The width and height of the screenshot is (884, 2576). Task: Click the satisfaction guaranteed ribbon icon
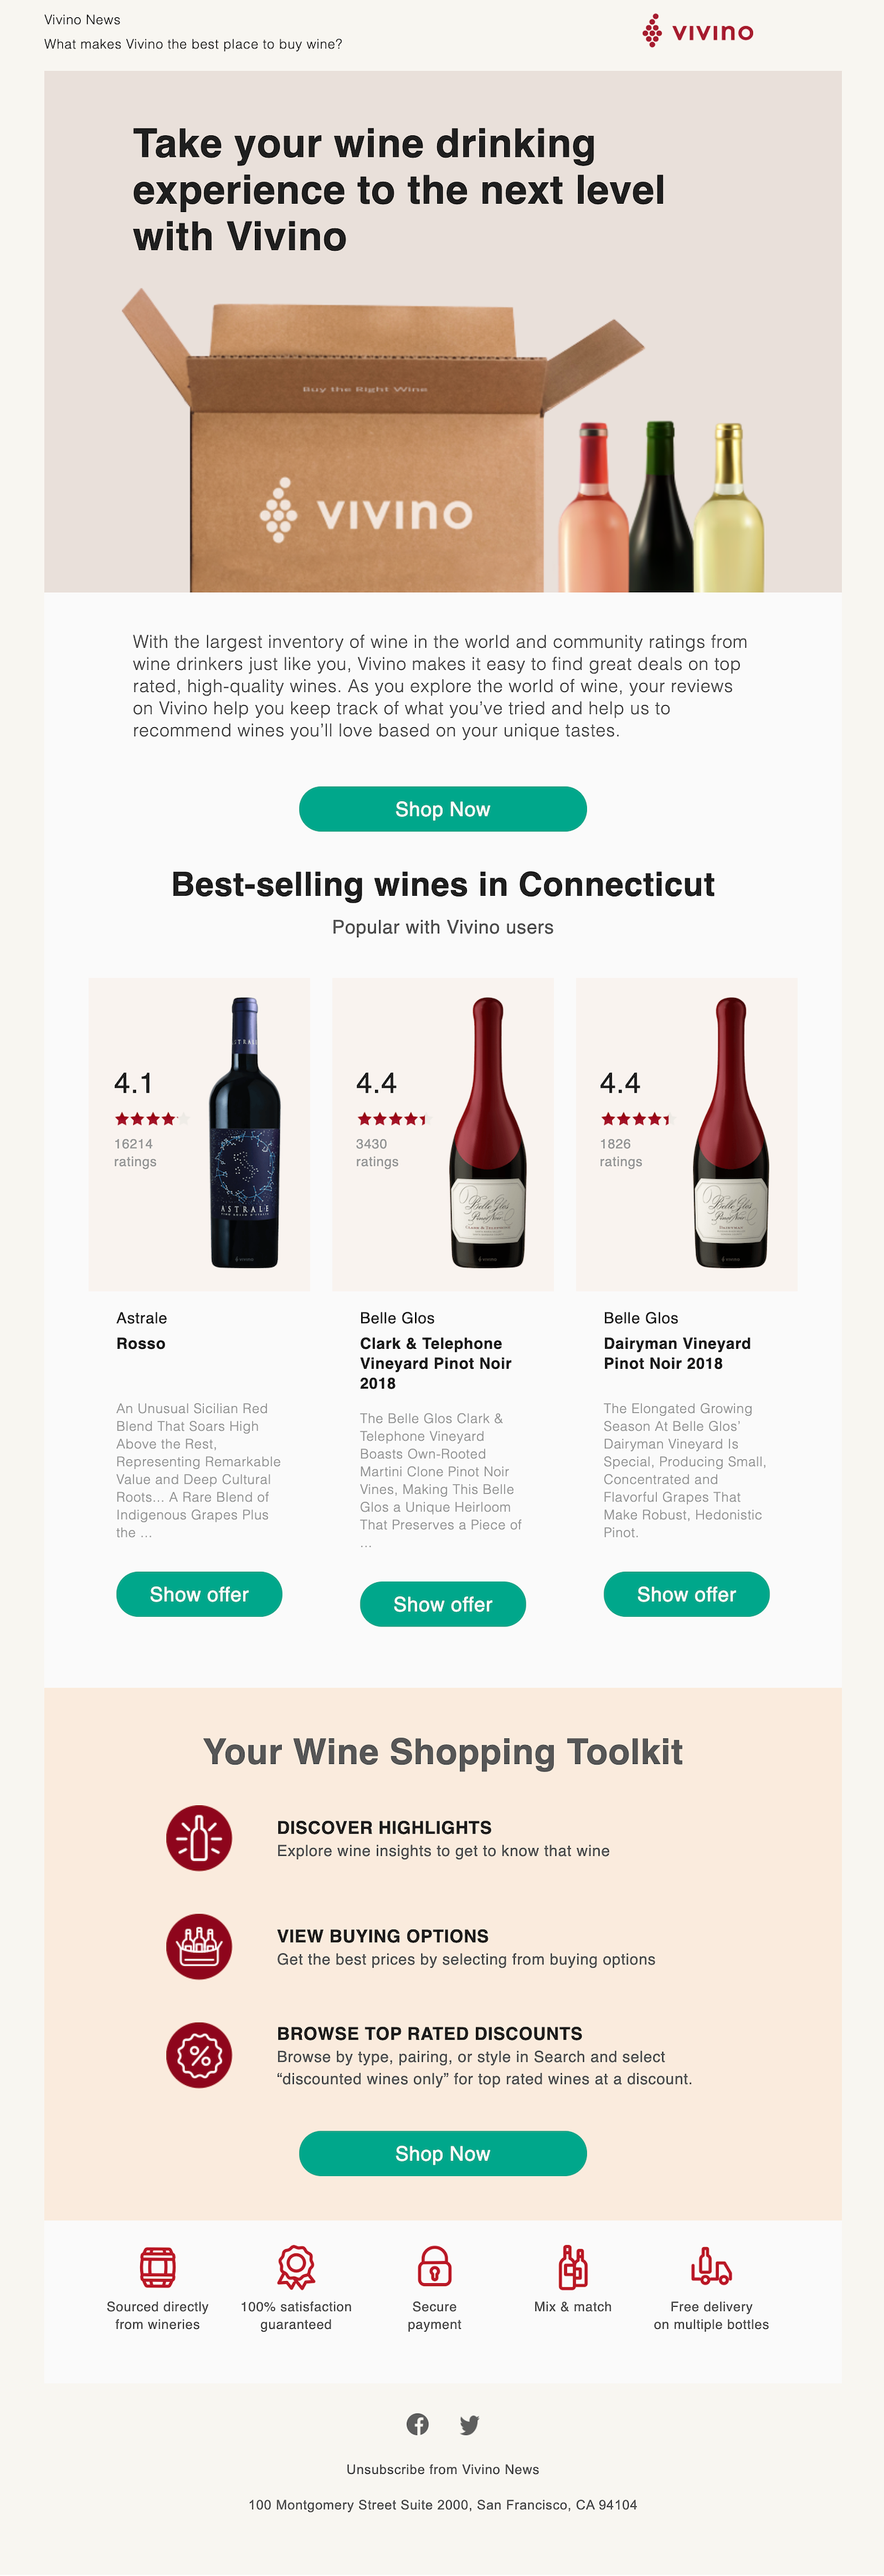click(x=296, y=2267)
